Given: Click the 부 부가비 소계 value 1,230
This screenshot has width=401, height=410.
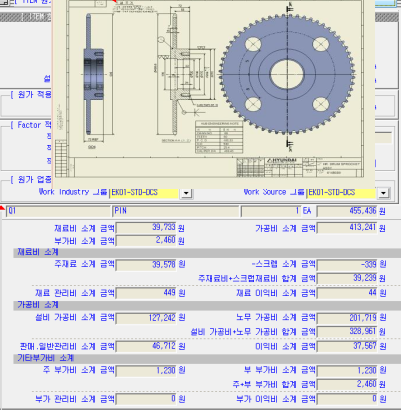Looking at the screenshot, I should click(x=347, y=371).
